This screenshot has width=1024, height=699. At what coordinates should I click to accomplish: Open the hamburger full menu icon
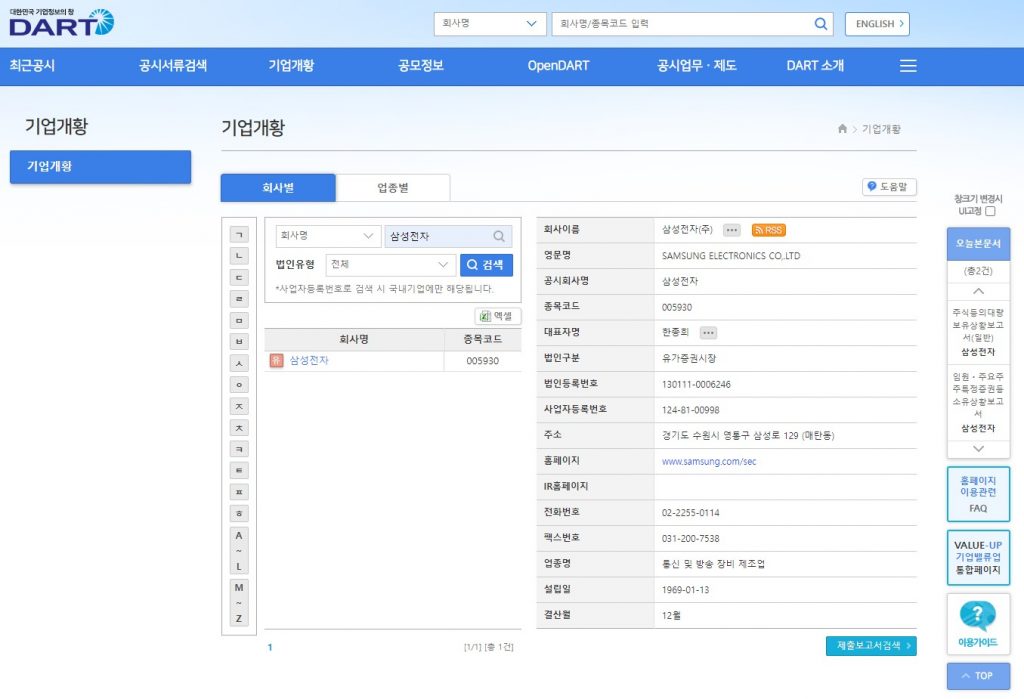(x=908, y=65)
